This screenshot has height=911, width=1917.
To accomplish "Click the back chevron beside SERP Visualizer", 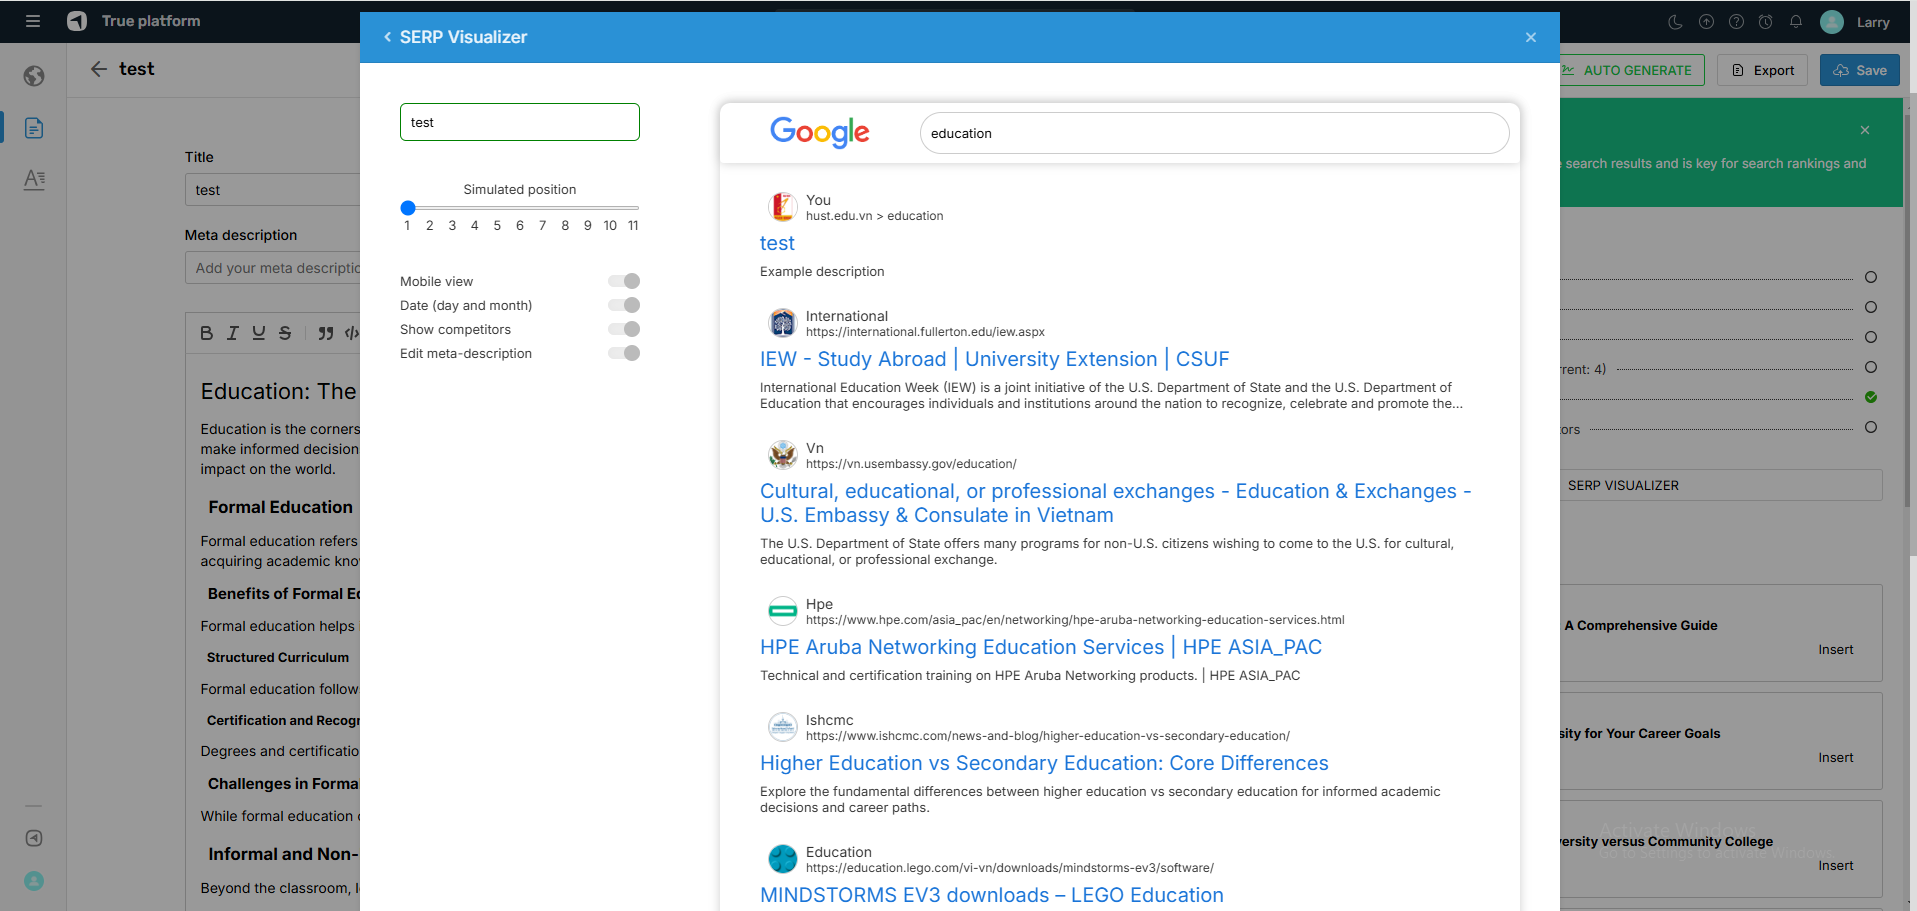I will 388,38.
